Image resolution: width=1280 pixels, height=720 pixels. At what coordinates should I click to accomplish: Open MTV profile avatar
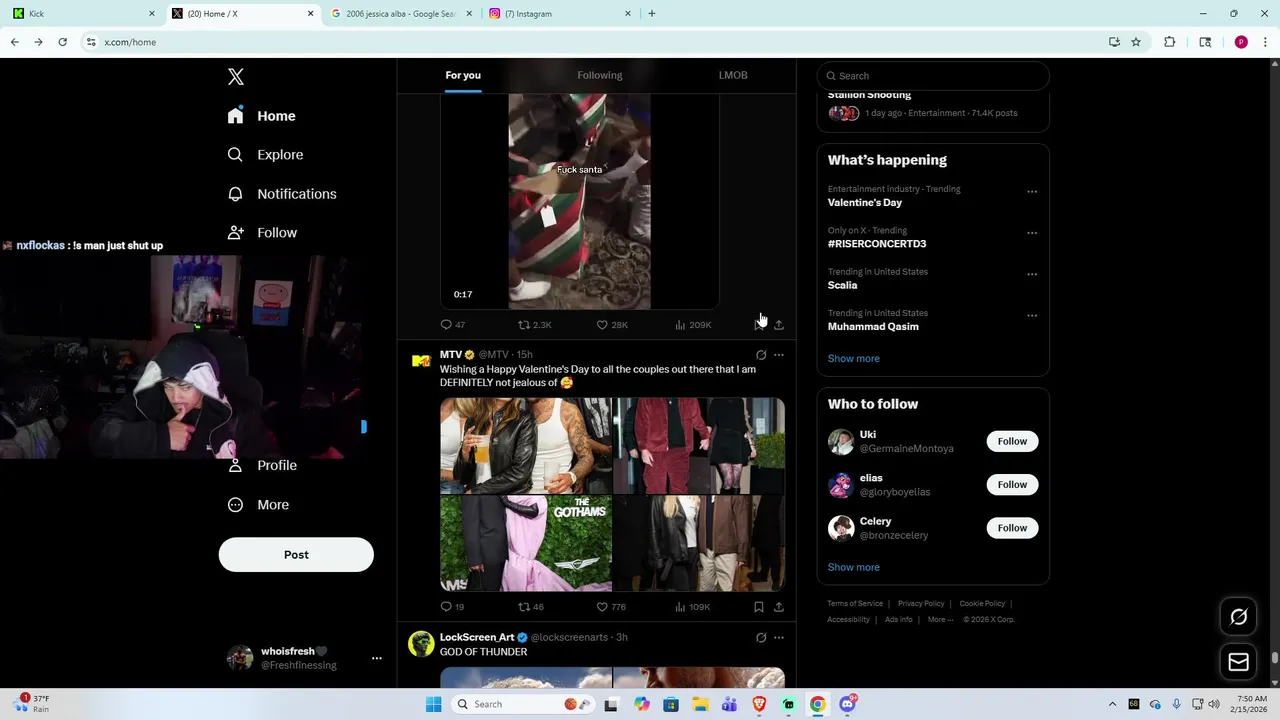pos(421,361)
